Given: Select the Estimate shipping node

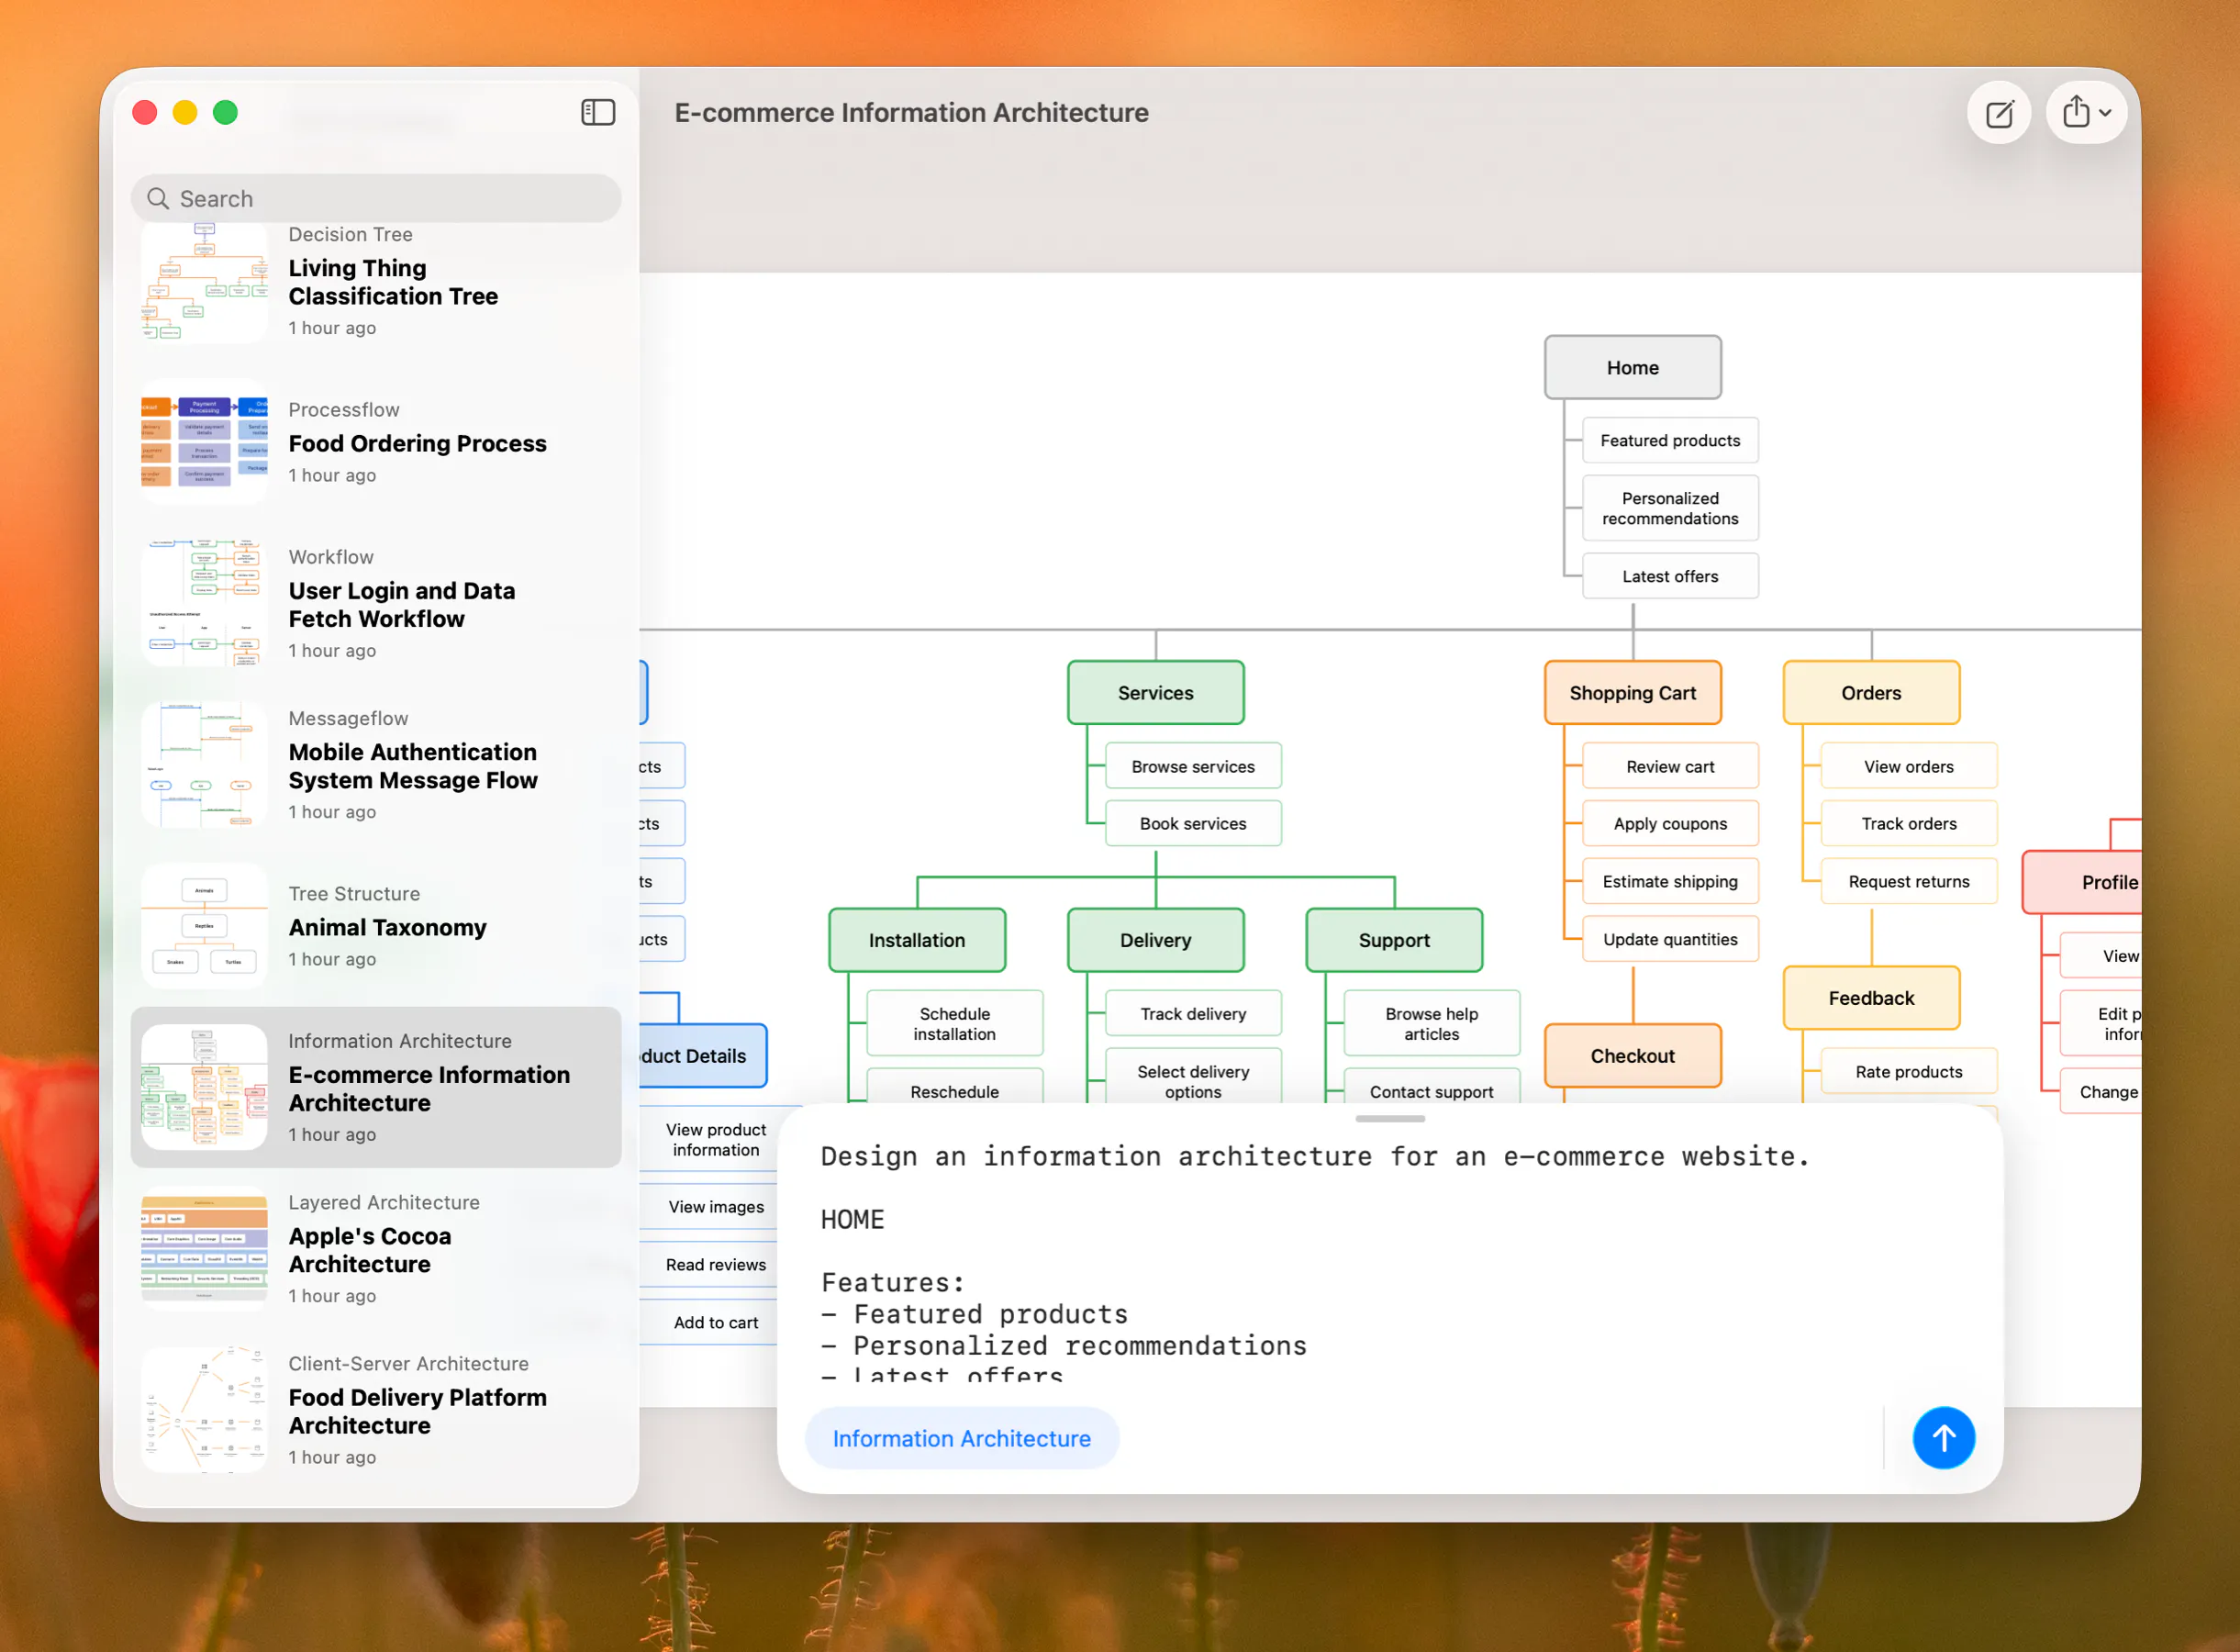Looking at the screenshot, I should tap(1670, 882).
